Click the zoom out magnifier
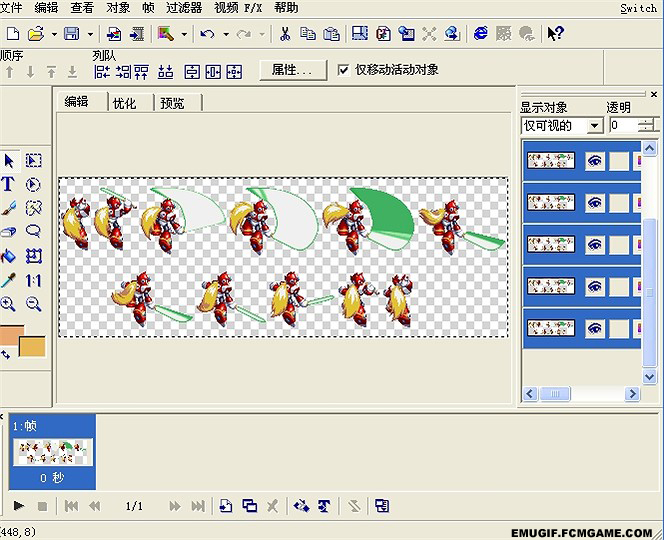Image resolution: width=664 pixels, height=540 pixels. tap(33, 304)
